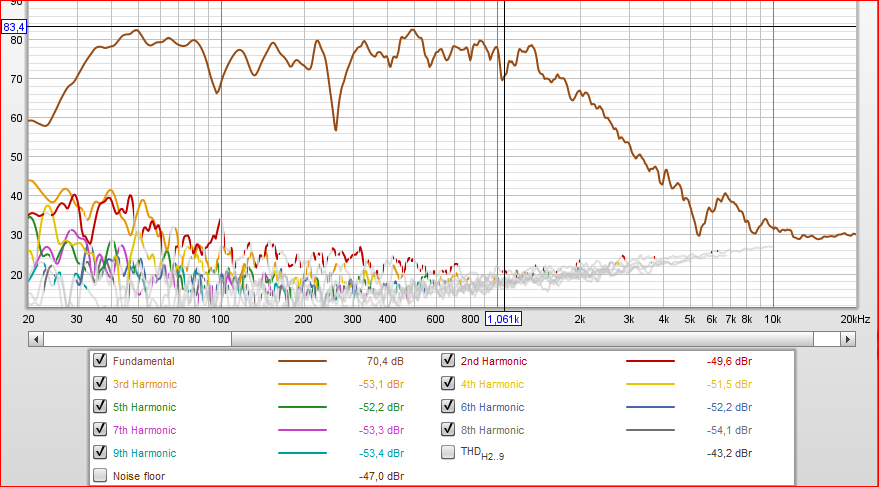879x487 pixels.
Task: Toggle the 7th Harmonic checkbox
Action: (x=100, y=430)
